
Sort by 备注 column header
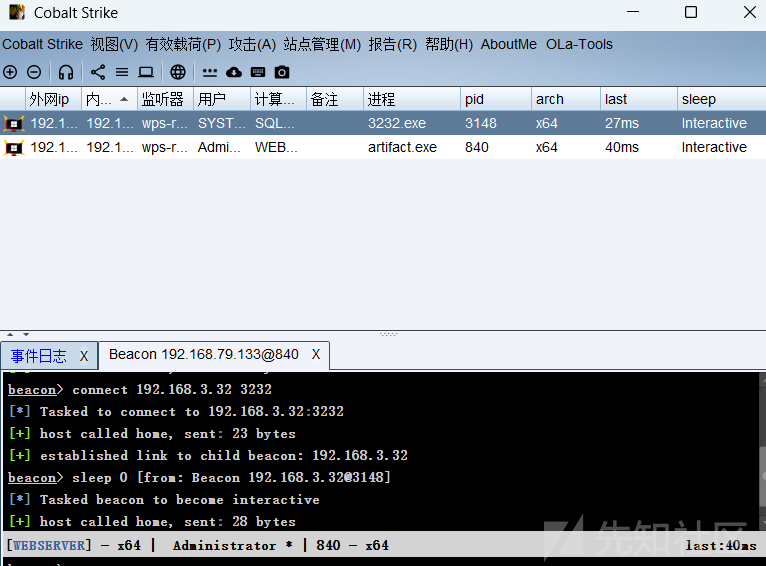pyautogui.click(x=335, y=99)
